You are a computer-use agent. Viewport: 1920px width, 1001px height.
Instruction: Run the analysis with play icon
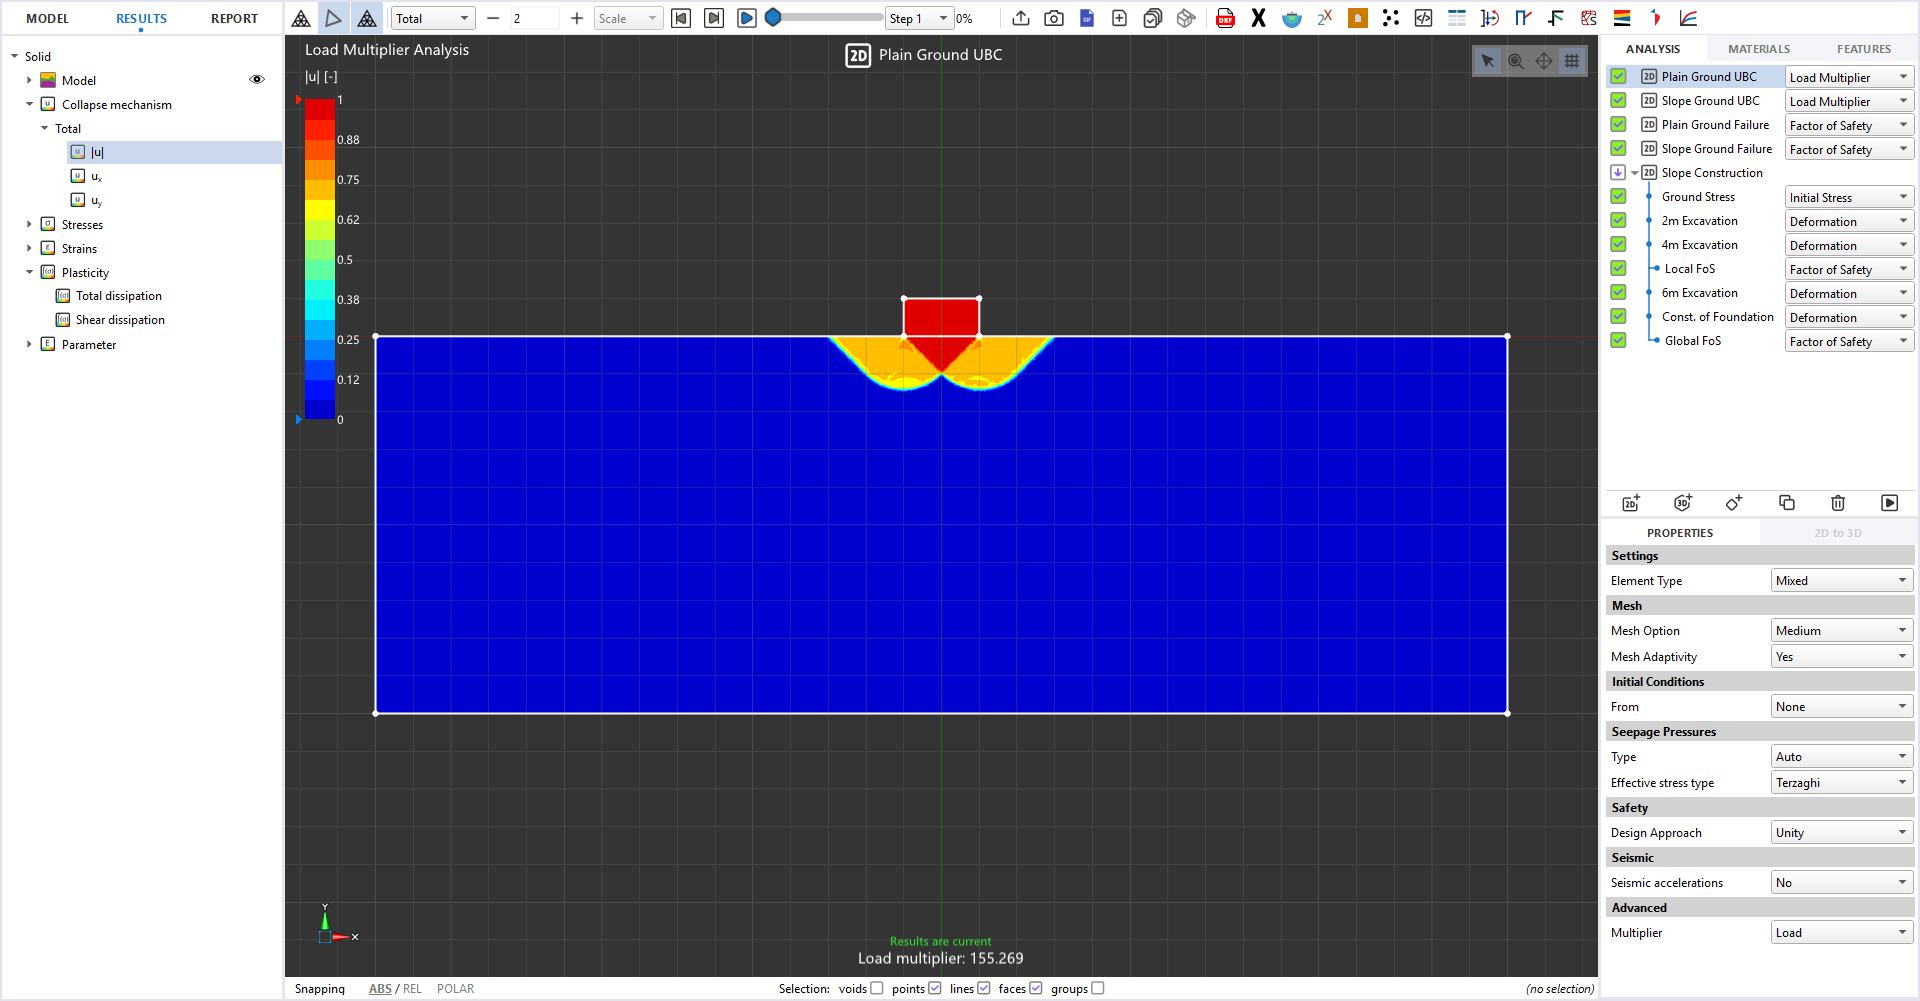pyautogui.click(x=1889, y=503)
